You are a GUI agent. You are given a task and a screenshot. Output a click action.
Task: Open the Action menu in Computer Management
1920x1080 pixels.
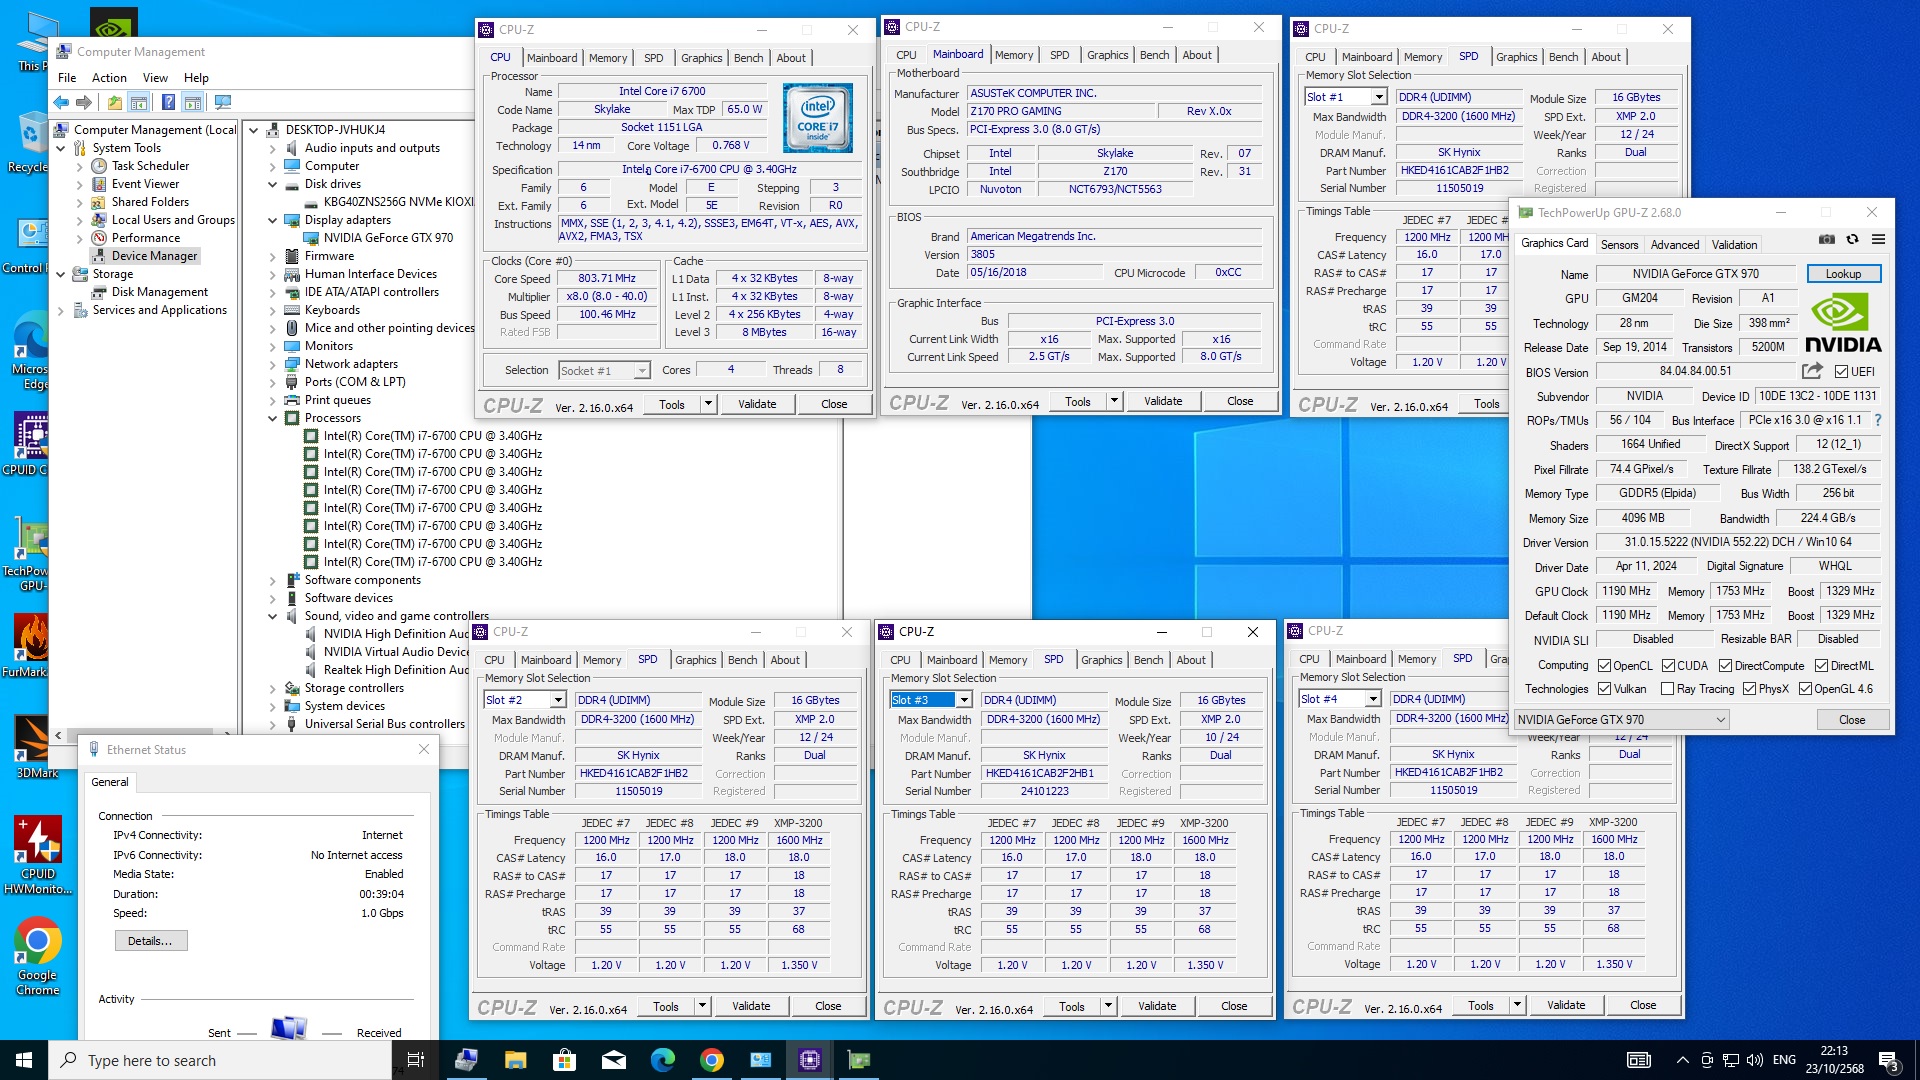109,77
